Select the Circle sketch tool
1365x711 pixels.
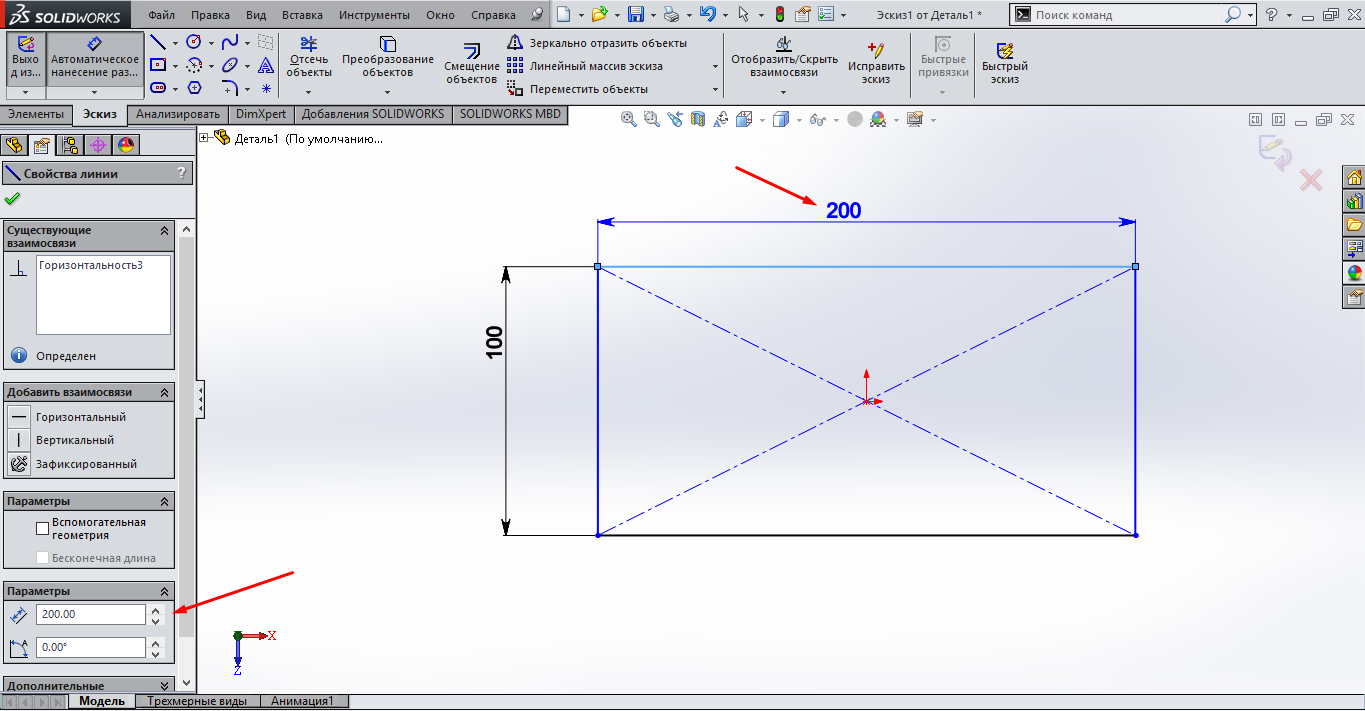194,42
